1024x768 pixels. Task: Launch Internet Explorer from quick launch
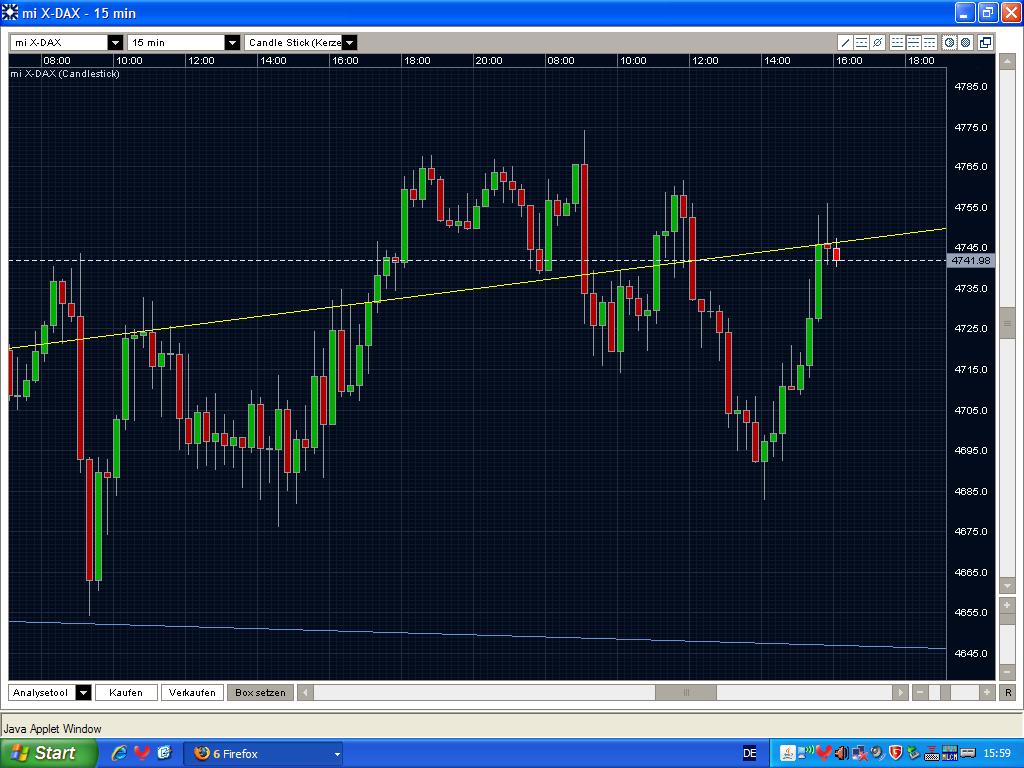pos(119,753)
